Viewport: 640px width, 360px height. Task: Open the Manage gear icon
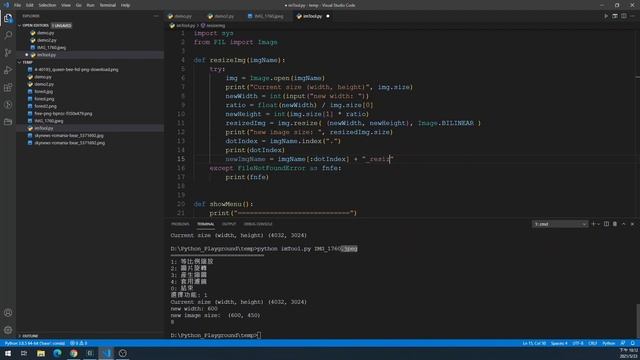8,330
